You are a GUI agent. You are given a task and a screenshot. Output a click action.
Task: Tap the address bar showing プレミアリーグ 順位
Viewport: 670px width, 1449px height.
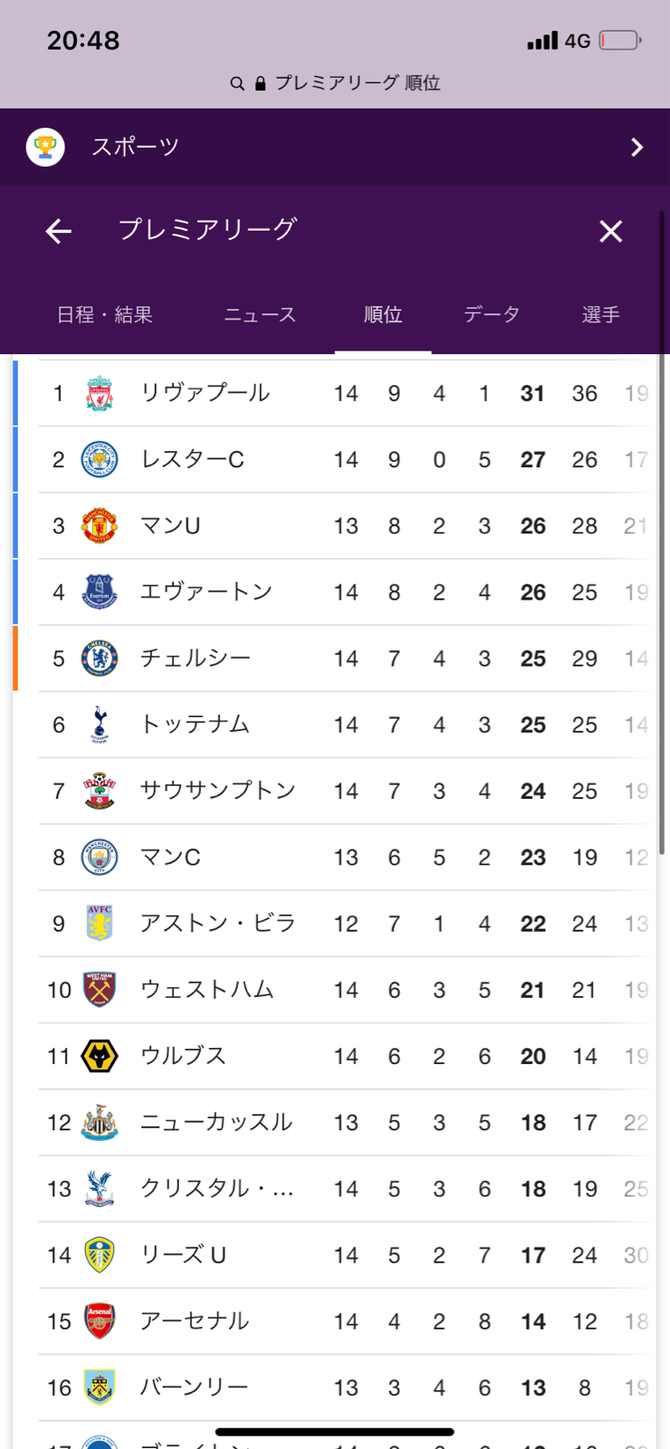335,83
